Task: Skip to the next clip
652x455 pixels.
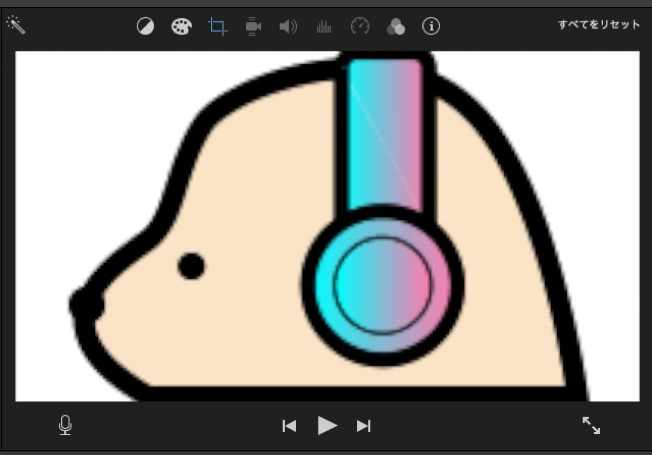Action: point(363,426)
